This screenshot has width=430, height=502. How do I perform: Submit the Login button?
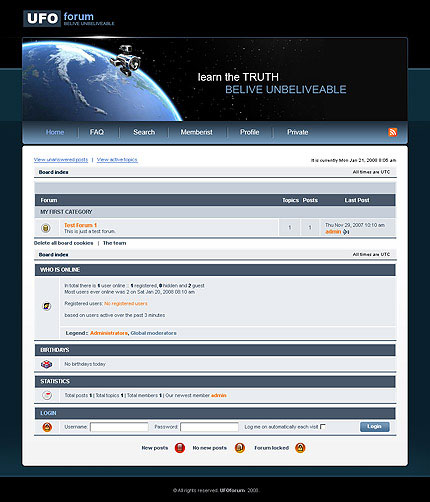(374, 427)
